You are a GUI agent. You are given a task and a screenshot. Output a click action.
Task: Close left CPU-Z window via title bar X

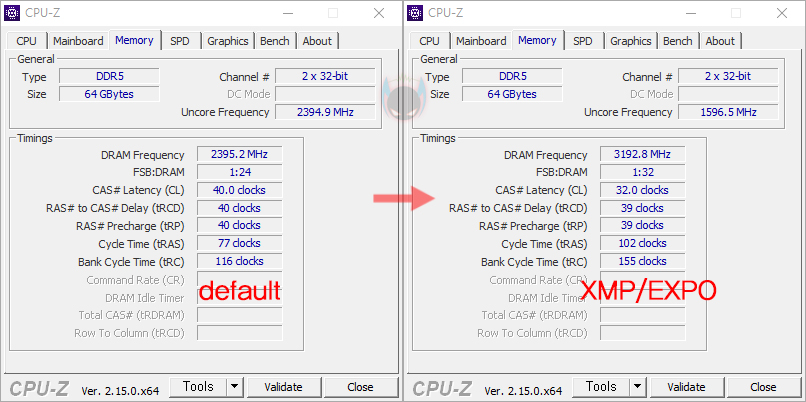tap(379, 13)
